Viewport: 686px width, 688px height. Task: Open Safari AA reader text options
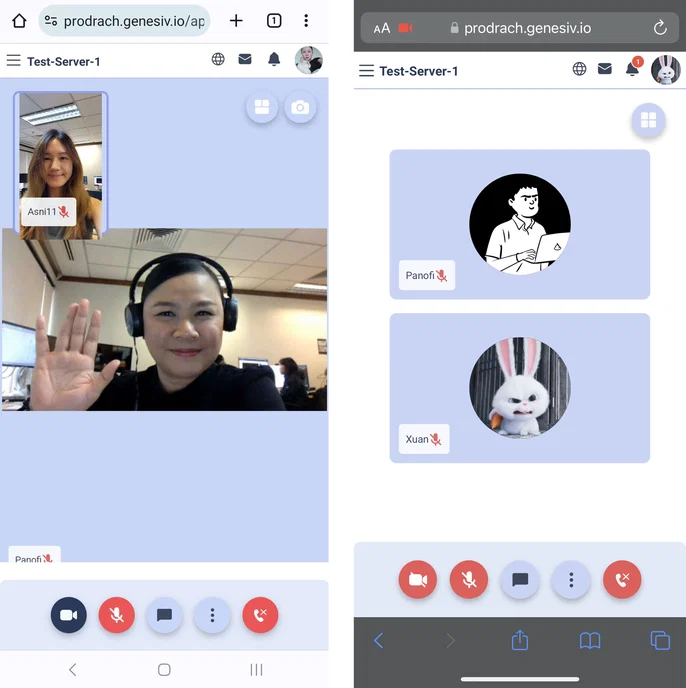coord(381,29)
